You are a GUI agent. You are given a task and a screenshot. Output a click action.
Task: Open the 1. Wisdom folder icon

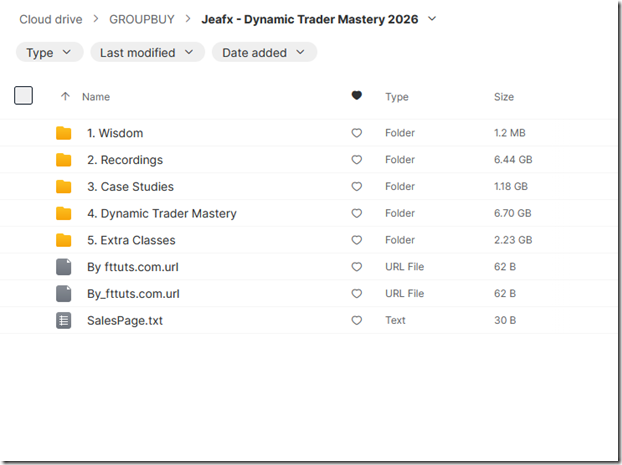(x=63, y=133)
